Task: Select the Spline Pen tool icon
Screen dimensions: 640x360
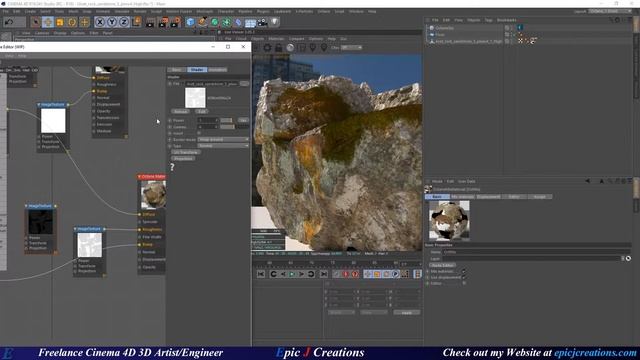Action: pos(202,22)
